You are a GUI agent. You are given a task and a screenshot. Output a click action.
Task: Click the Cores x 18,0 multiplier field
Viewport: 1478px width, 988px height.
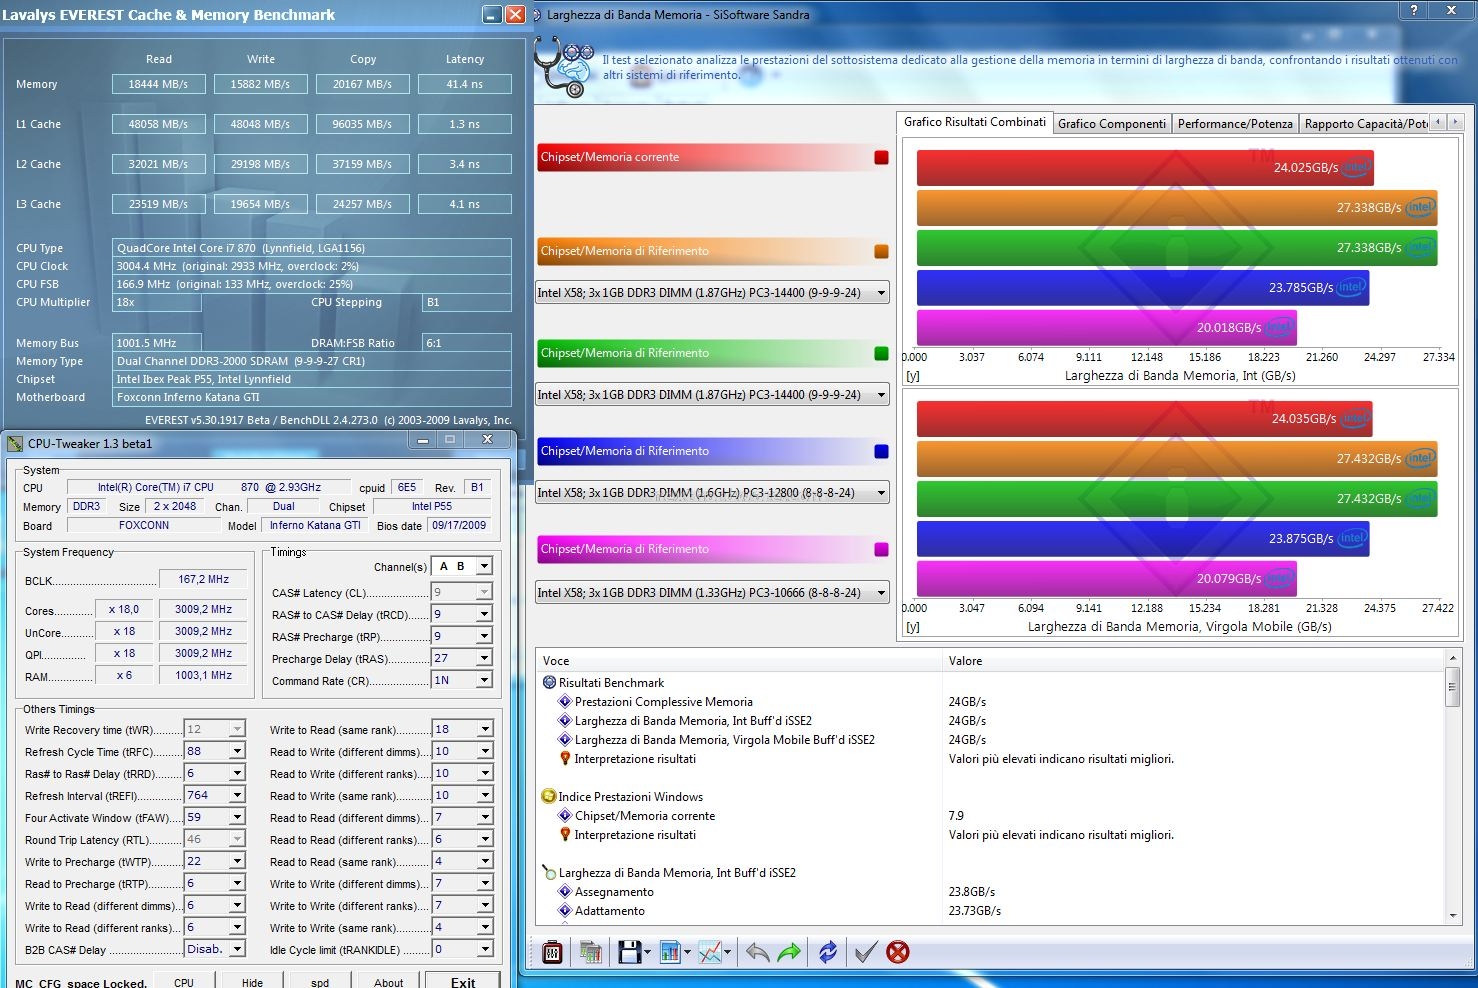124,609
